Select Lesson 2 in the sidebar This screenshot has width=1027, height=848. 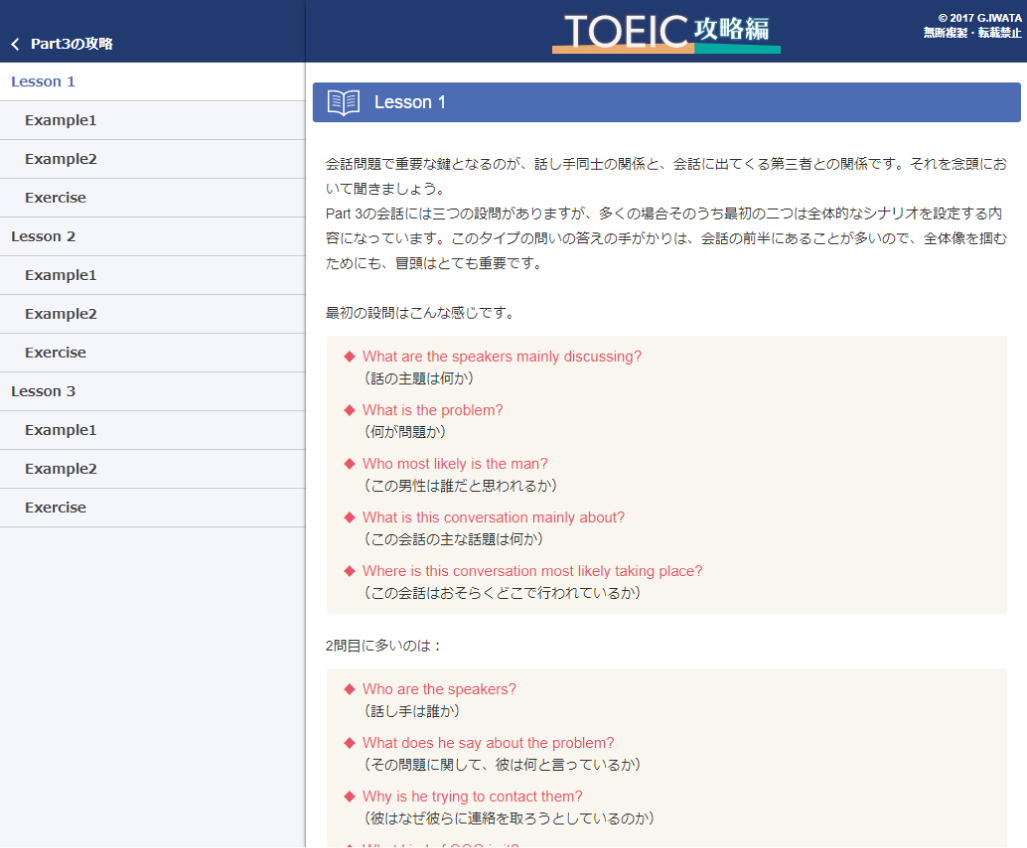click(43, 237)
